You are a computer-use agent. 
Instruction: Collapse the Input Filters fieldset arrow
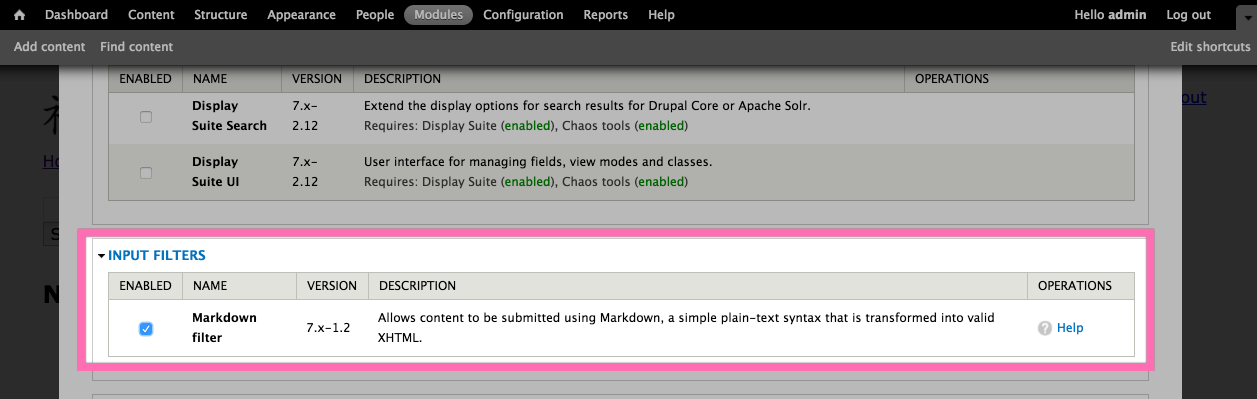click(102, 256)
